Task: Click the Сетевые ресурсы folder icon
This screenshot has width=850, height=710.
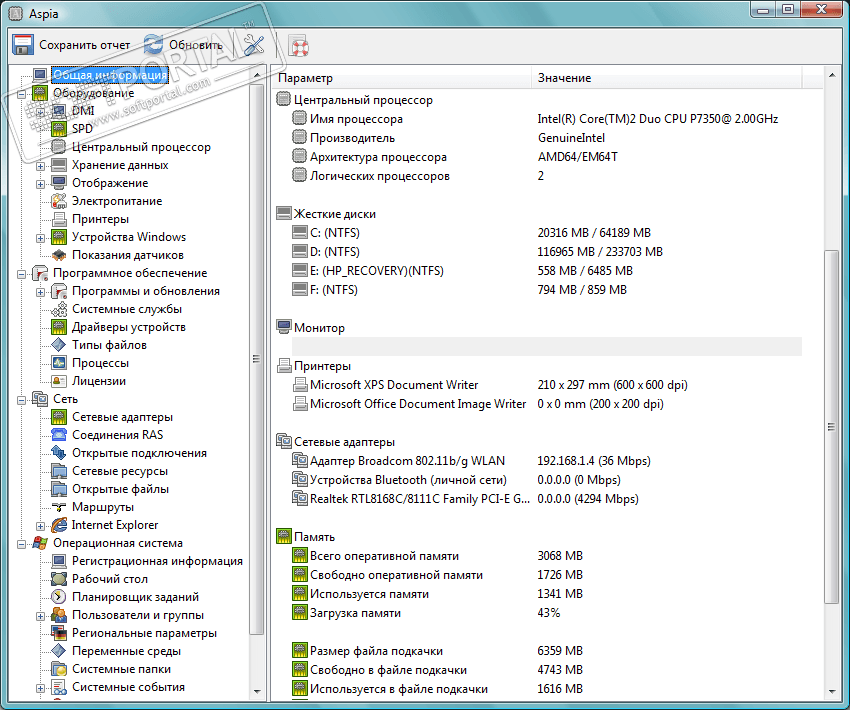Action: [x=59, y=471]
